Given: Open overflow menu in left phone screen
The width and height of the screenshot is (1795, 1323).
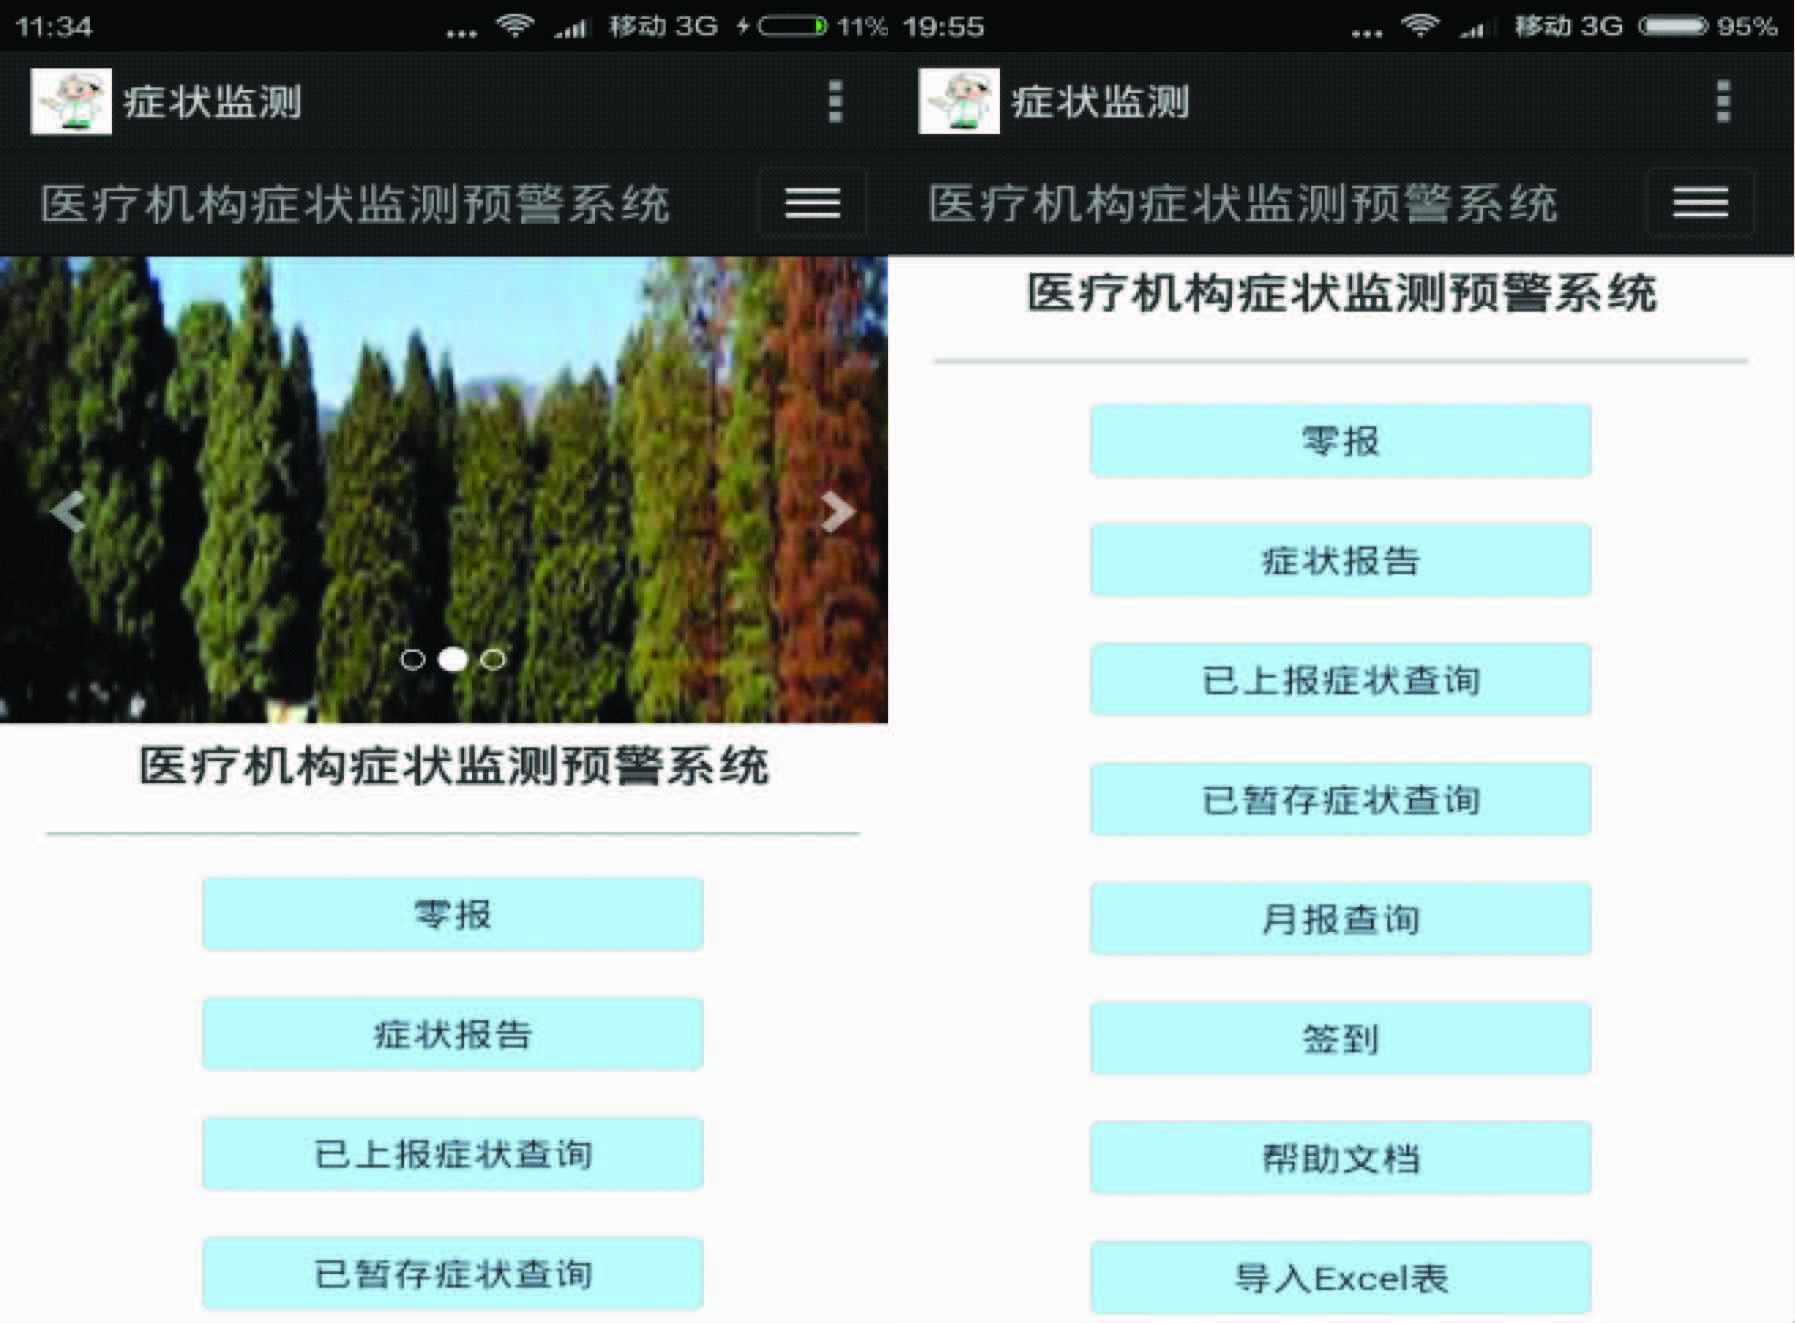Looking at the screenshot, I should 836,102.
